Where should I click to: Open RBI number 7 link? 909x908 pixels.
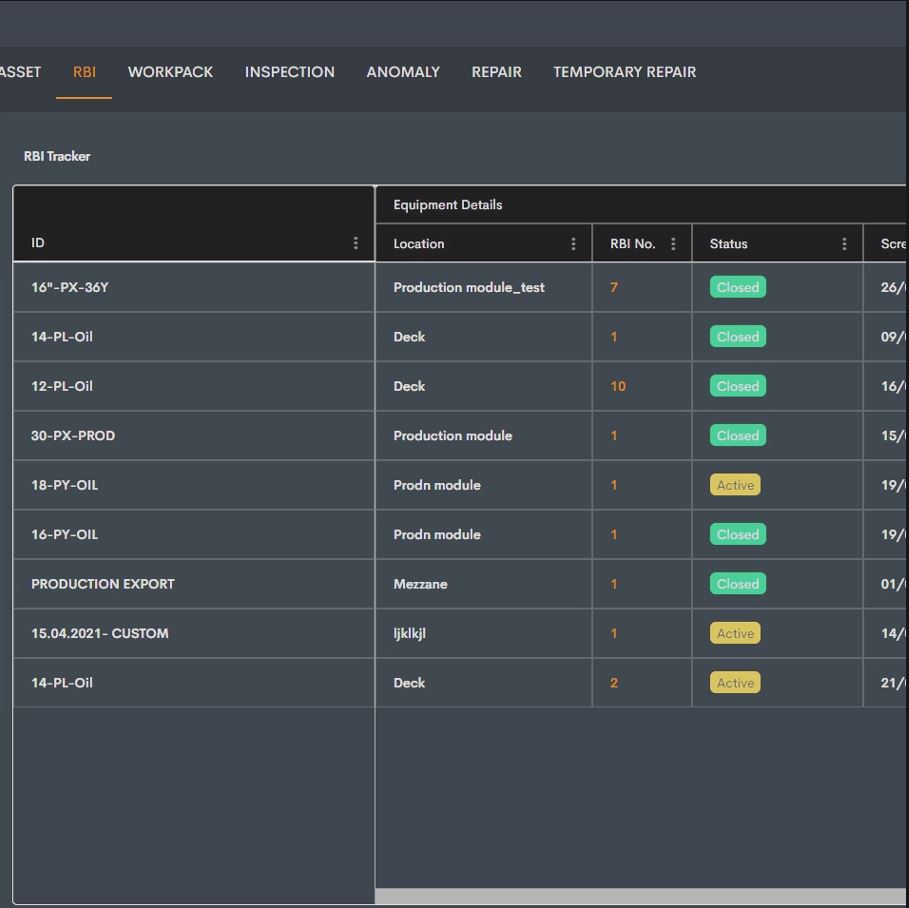point(613,287)
